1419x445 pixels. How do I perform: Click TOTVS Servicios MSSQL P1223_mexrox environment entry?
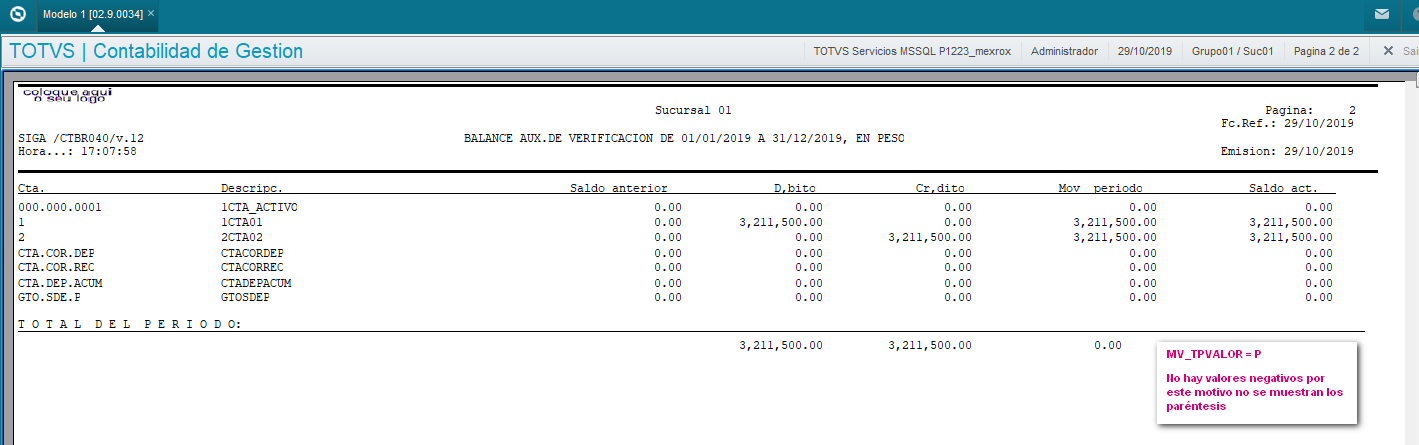tap(912, 51)
